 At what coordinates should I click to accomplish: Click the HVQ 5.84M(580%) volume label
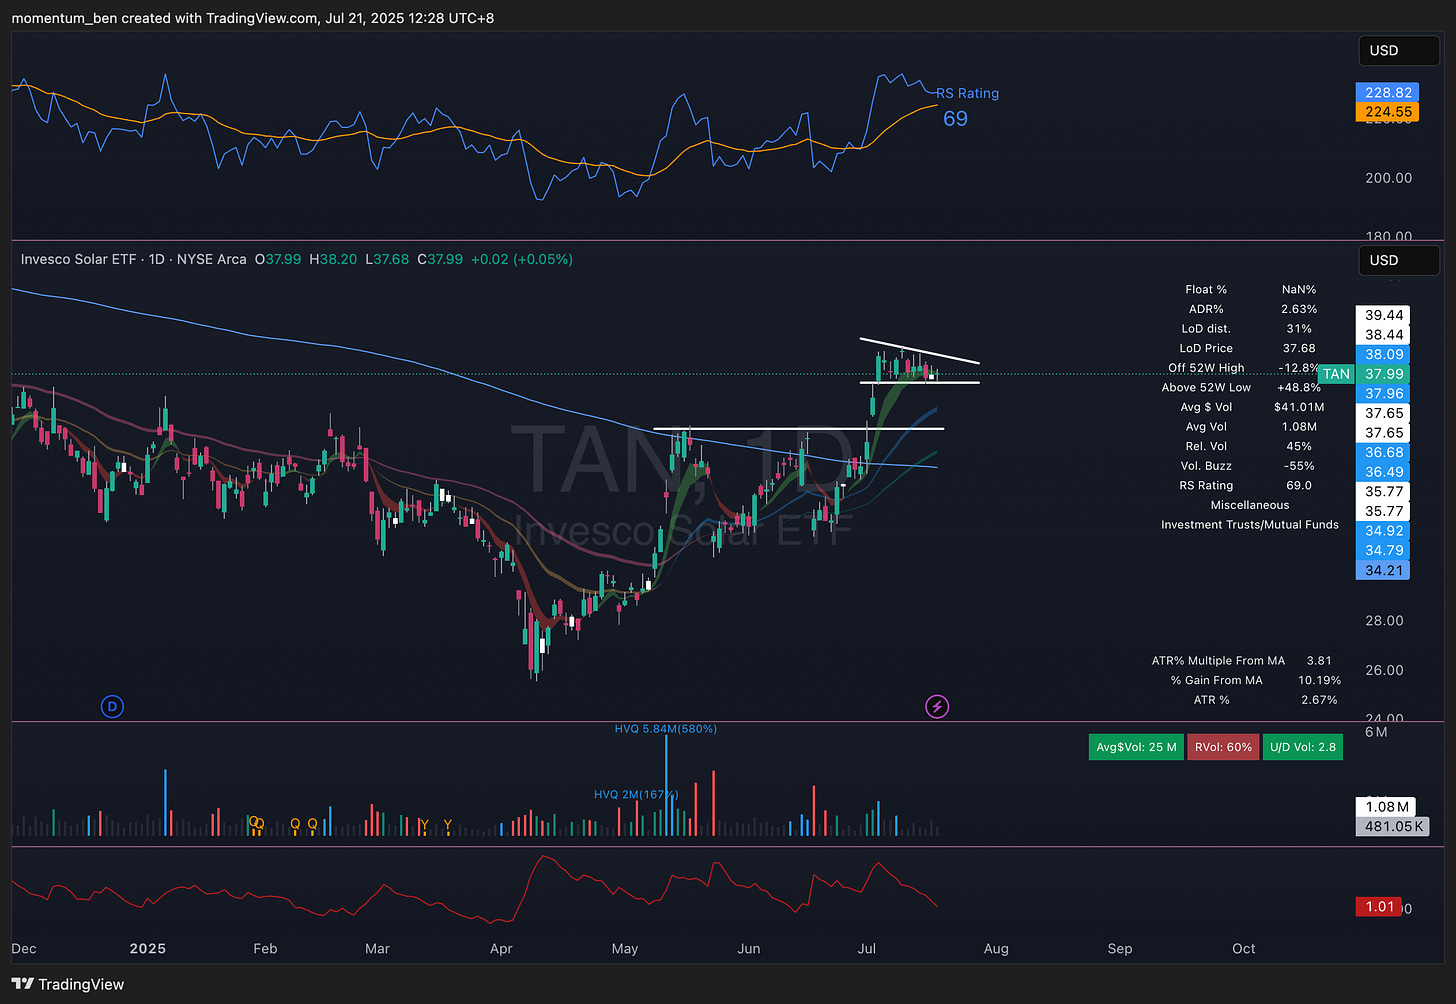(666, 729)
